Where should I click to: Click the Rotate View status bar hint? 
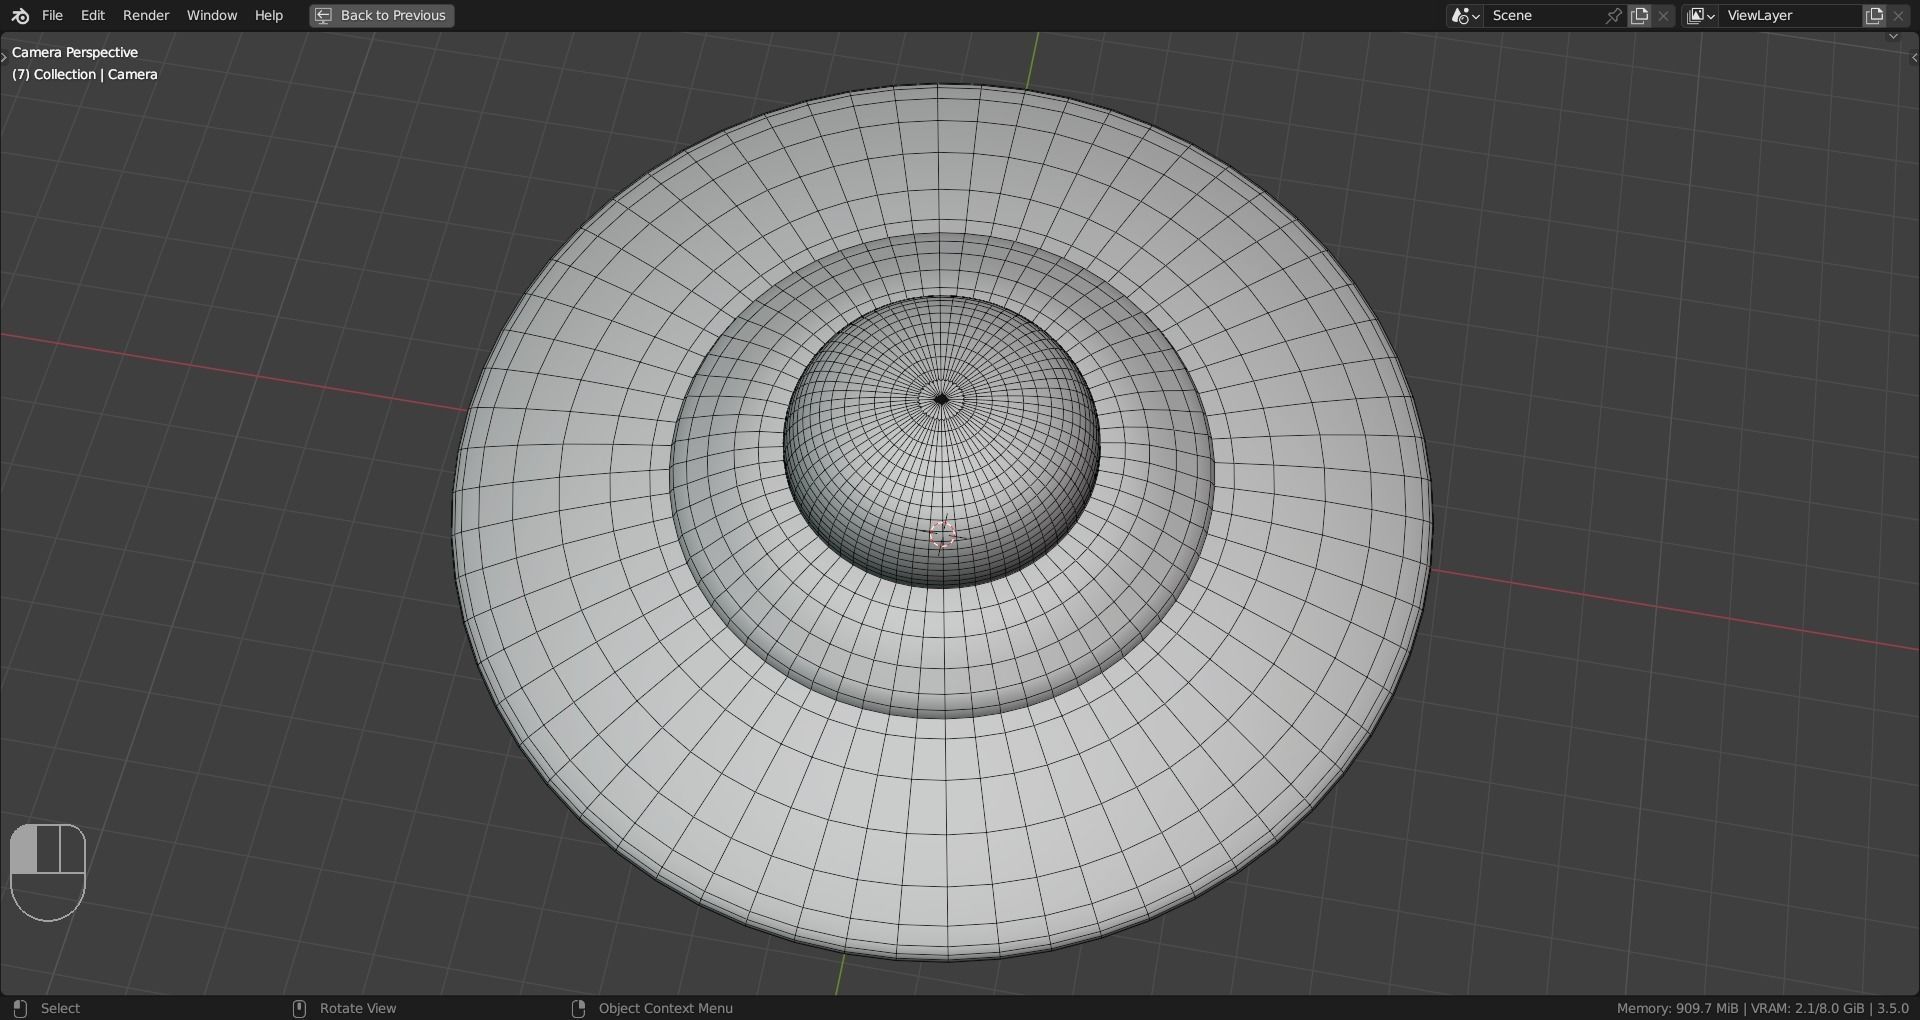click(358, 1008)
